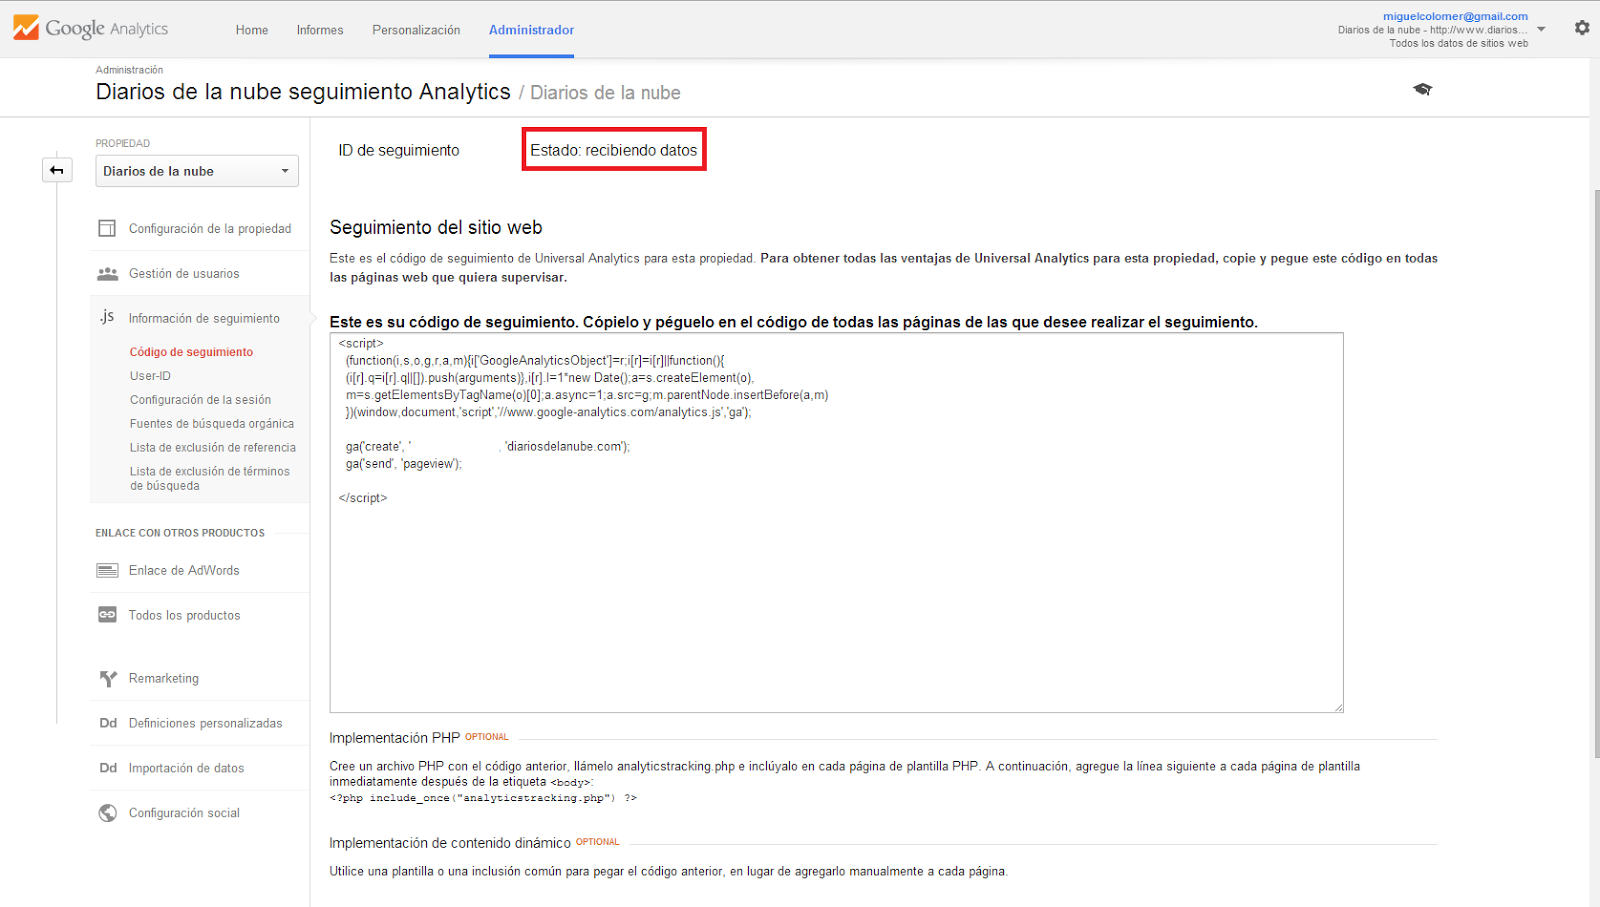Click the Dd icon beside Definiciones personalizadas

coord(108,723)
